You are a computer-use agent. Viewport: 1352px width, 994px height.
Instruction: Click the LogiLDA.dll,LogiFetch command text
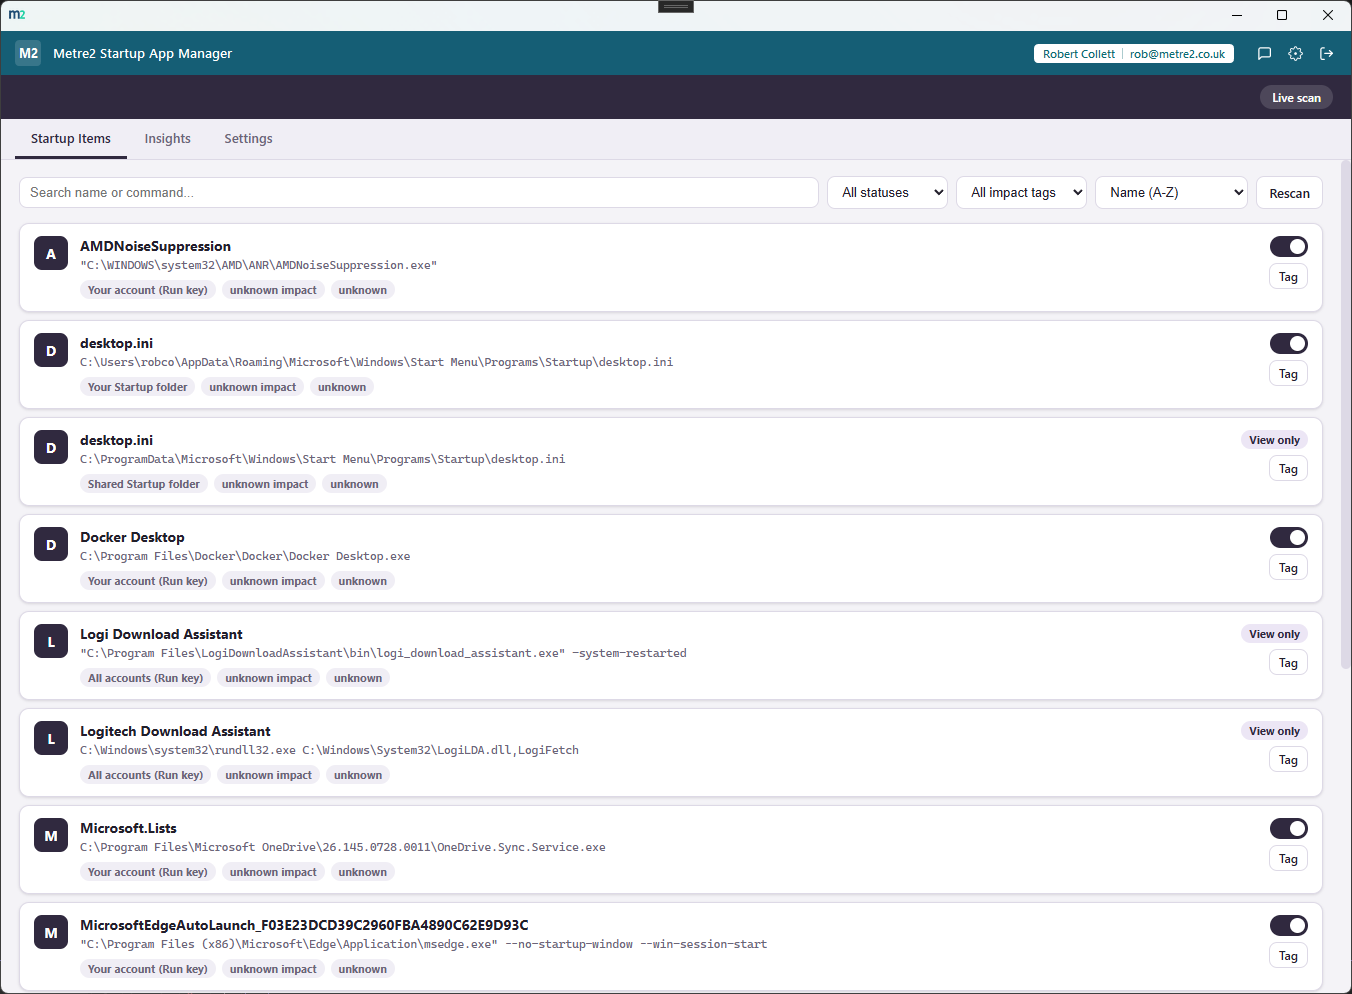tap(329, 750)
